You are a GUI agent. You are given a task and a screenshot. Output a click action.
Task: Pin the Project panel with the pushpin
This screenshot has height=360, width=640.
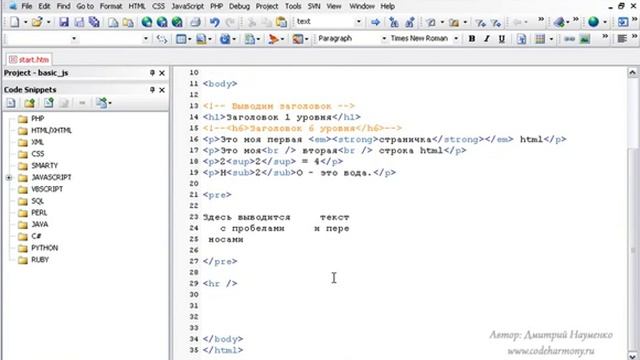(152, 73)
